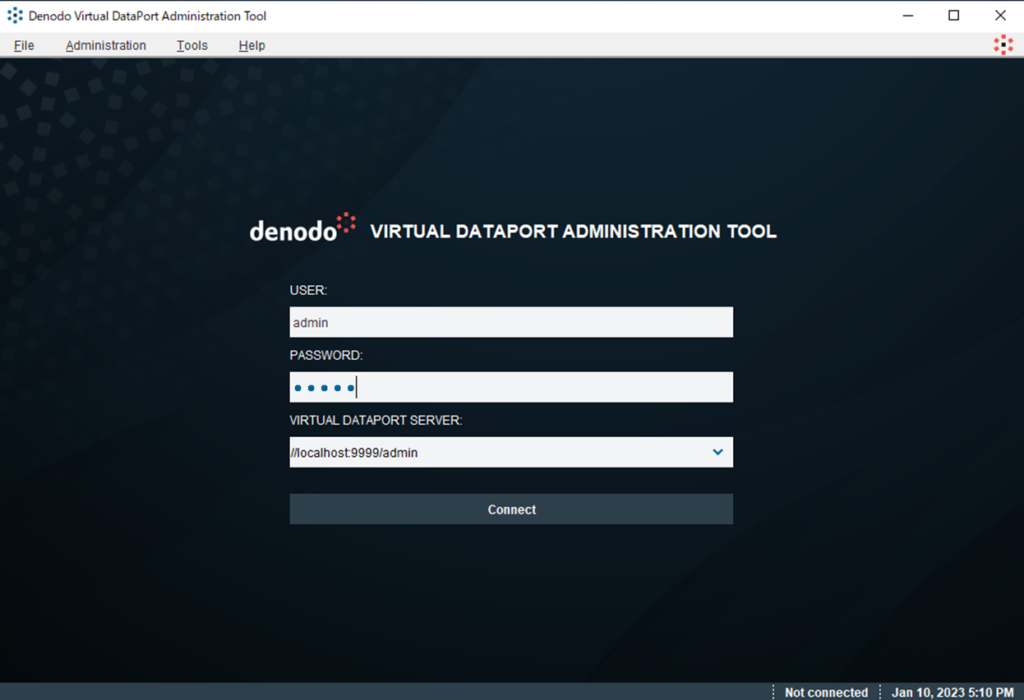Open the Help menu

point(252,45)
